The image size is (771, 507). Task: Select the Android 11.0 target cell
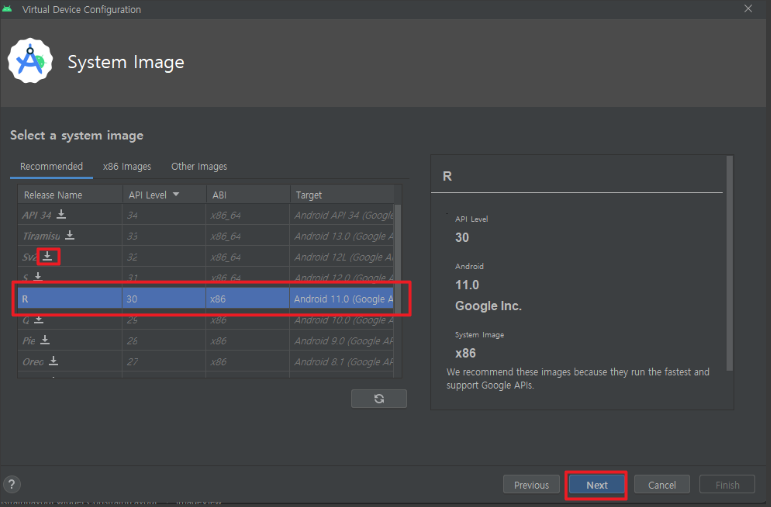click(342, 298)
